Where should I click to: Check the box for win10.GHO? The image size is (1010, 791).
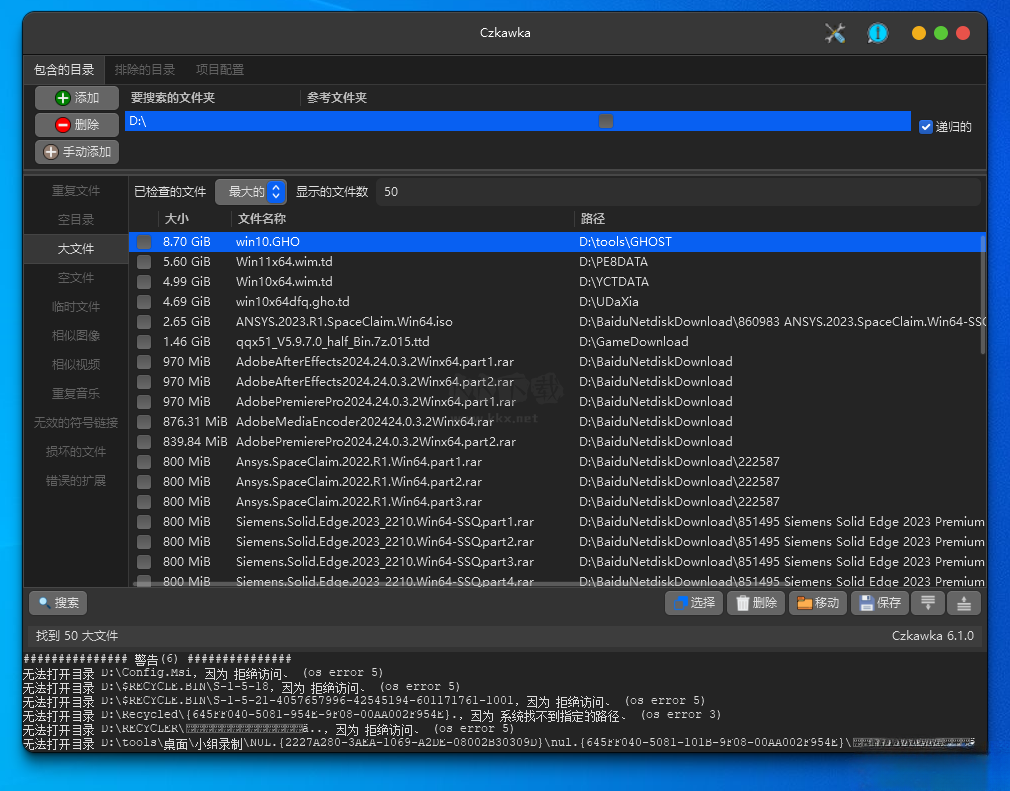(x=144, y=242)
